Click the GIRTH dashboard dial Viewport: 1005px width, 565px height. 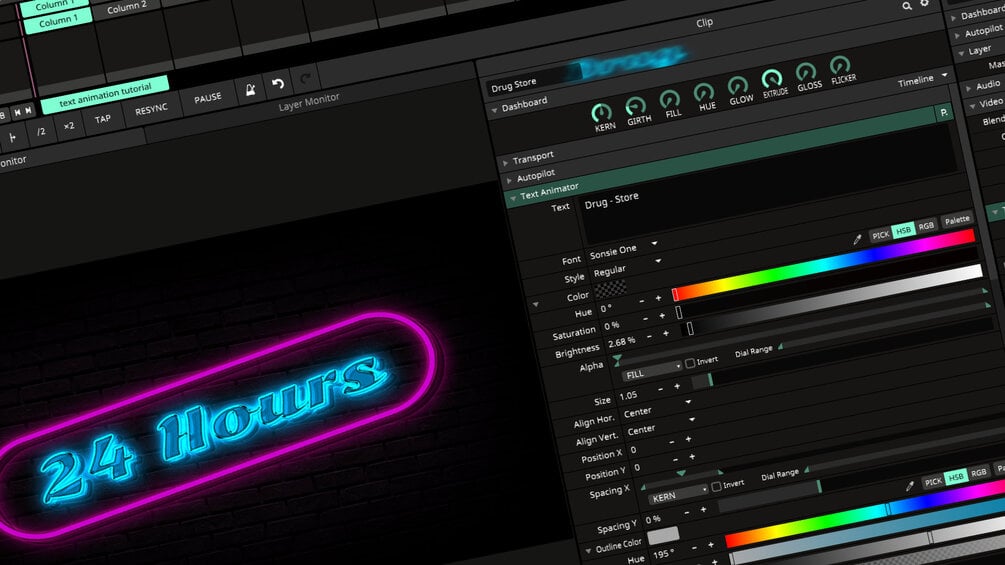click(635, 106)
